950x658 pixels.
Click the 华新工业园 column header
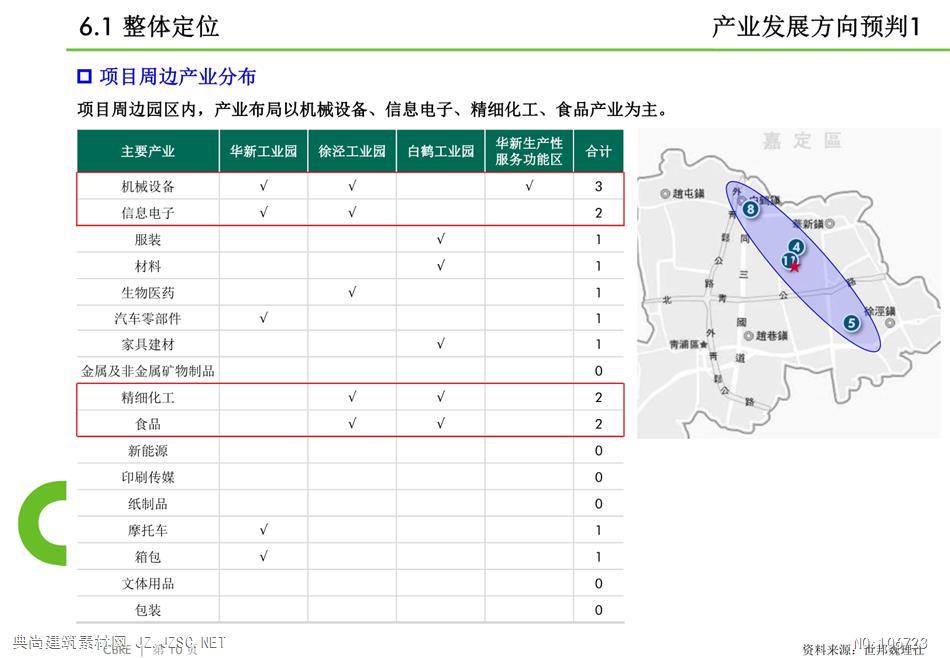[x=264, y=151]
